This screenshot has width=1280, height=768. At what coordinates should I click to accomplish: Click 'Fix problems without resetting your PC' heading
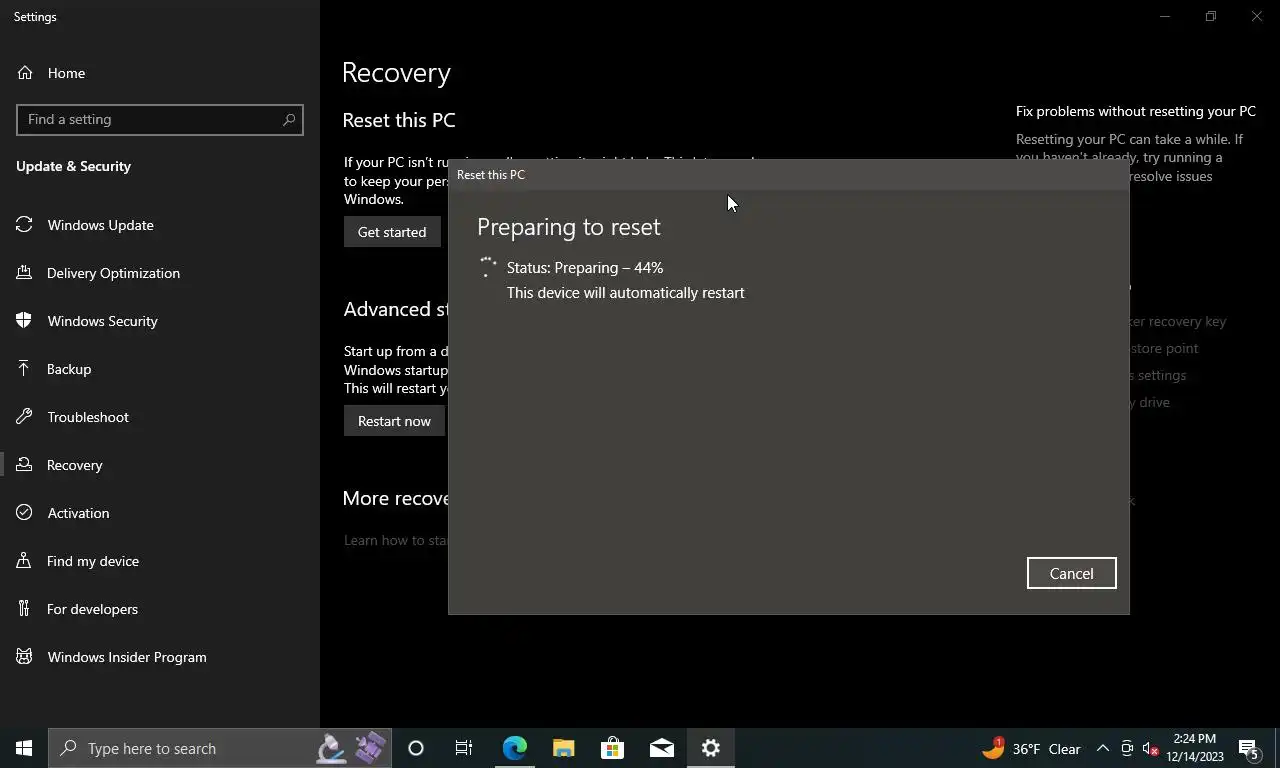point(1136,111)
